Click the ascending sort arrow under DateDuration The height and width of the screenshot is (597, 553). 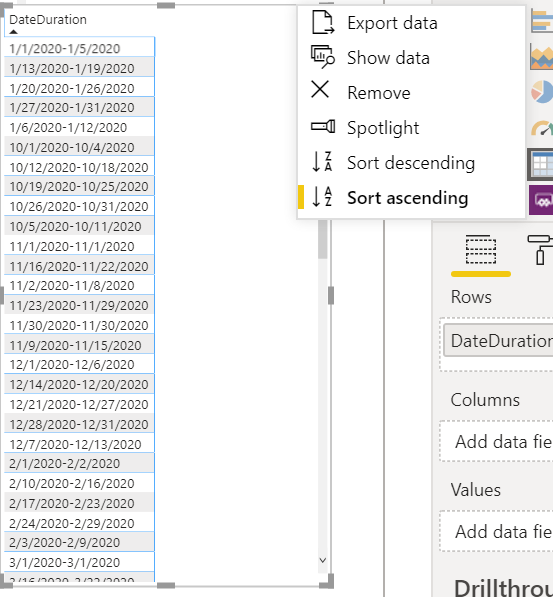(x=13, y=32)
